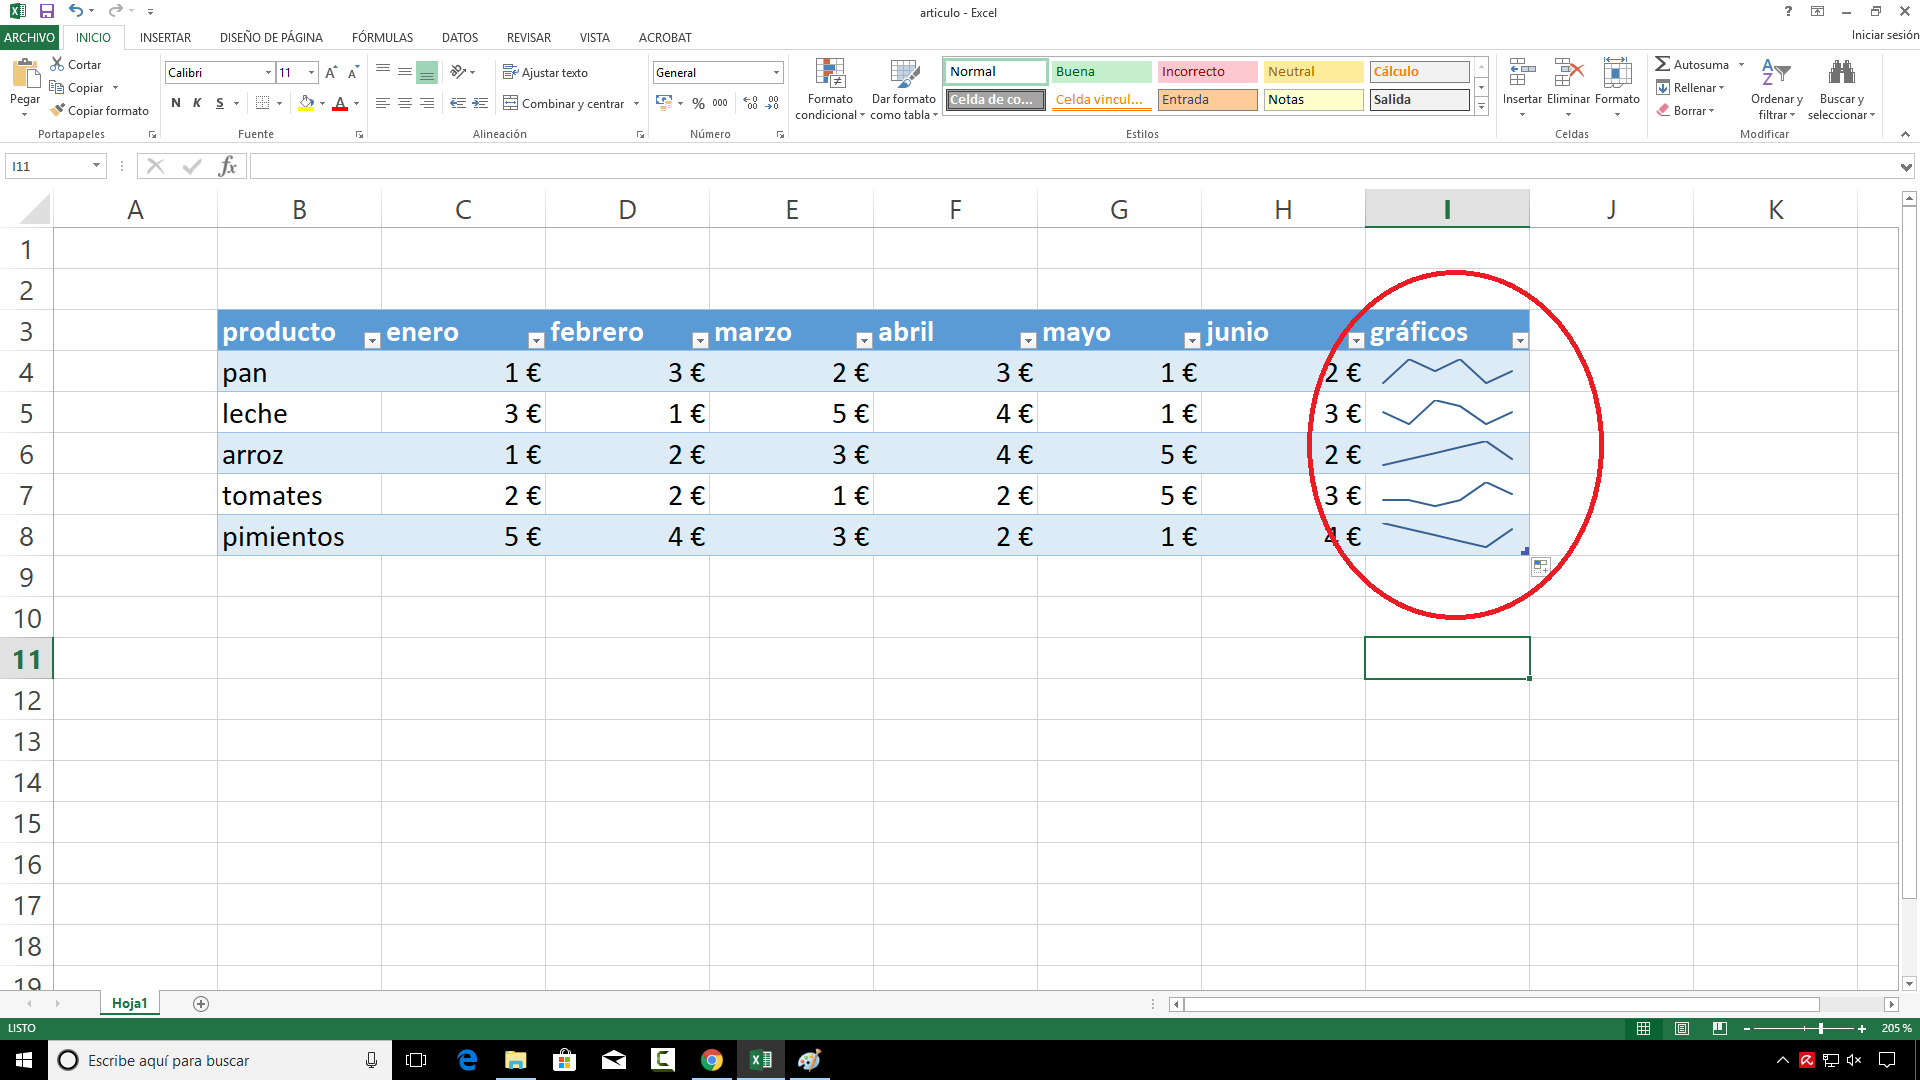Screen dimensions: 1920x1080
Task: Click the yellow fill color swatch button
Action: [306, 103]
